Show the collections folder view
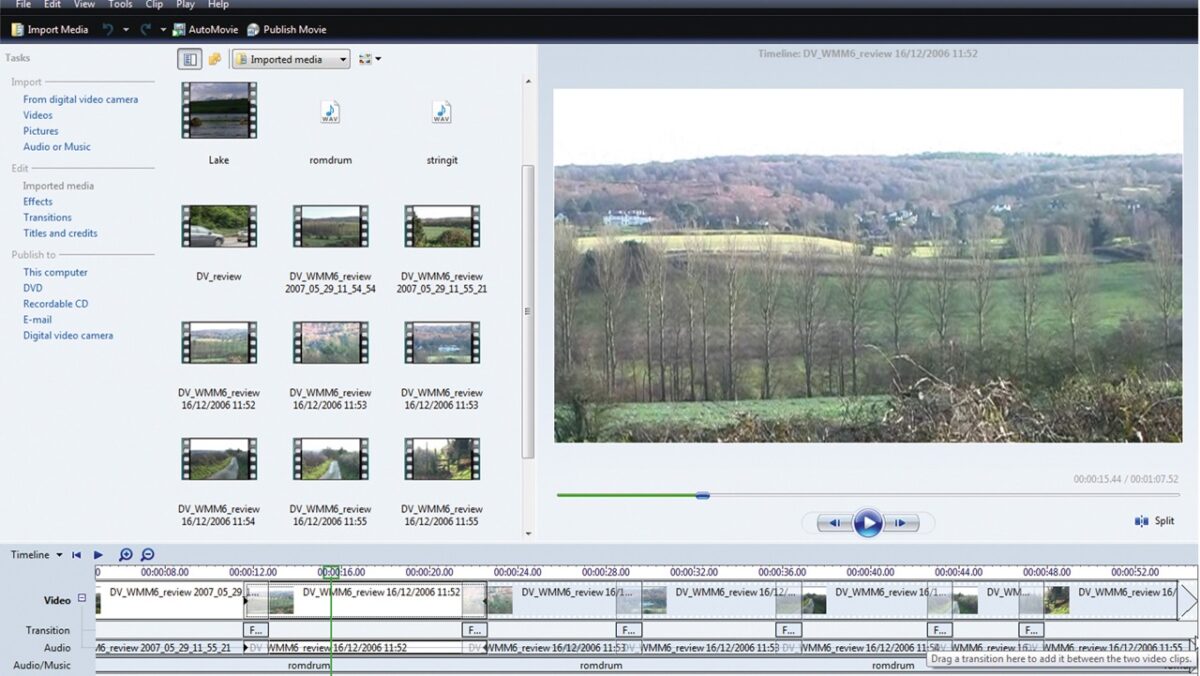 [214, 59]
